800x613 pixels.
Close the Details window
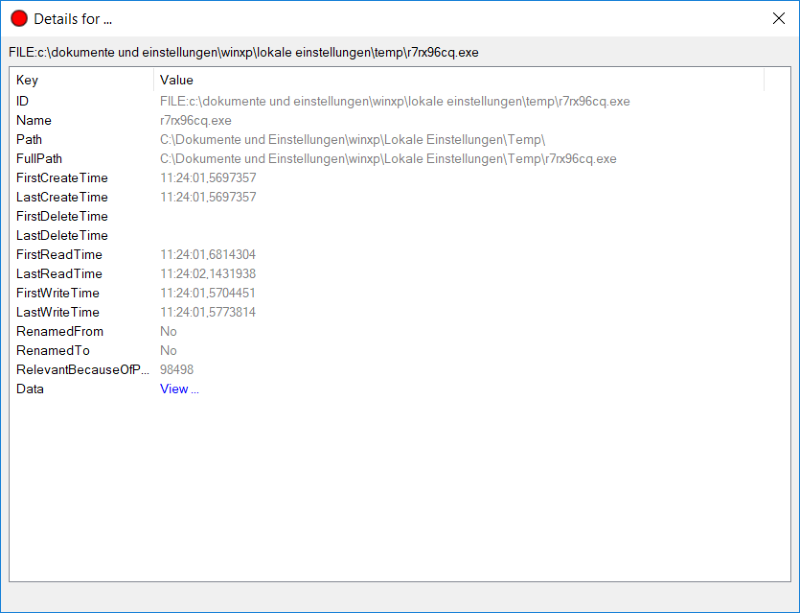(779, 18)
